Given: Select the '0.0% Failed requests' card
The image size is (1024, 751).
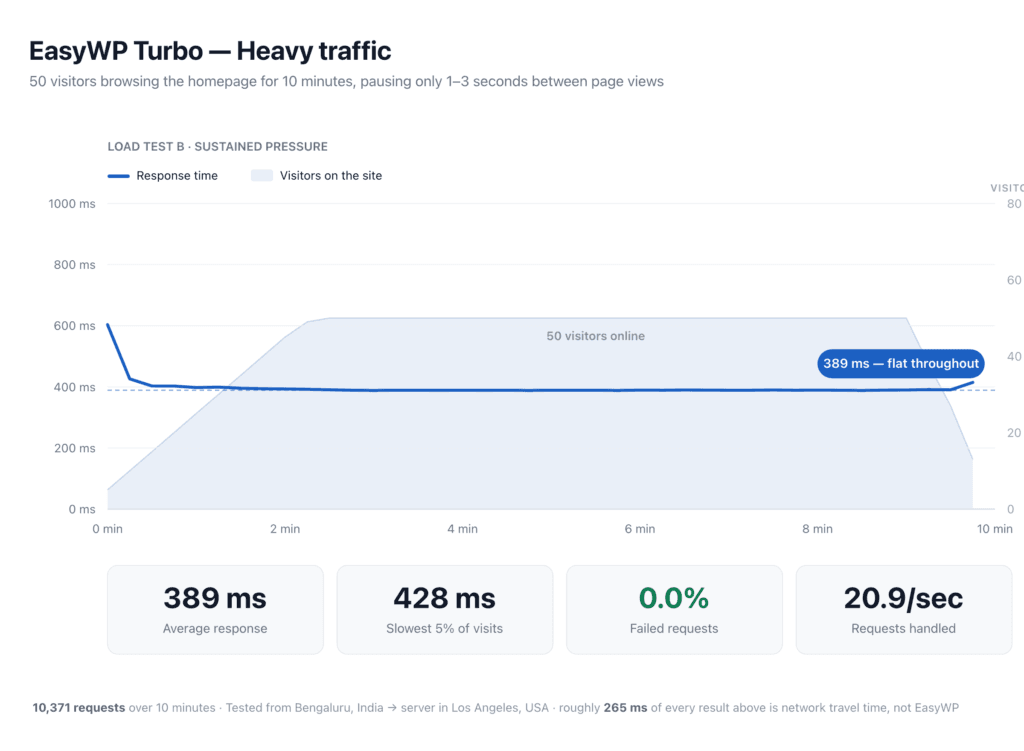Looking at the screenshot, I should pos(674,609).
